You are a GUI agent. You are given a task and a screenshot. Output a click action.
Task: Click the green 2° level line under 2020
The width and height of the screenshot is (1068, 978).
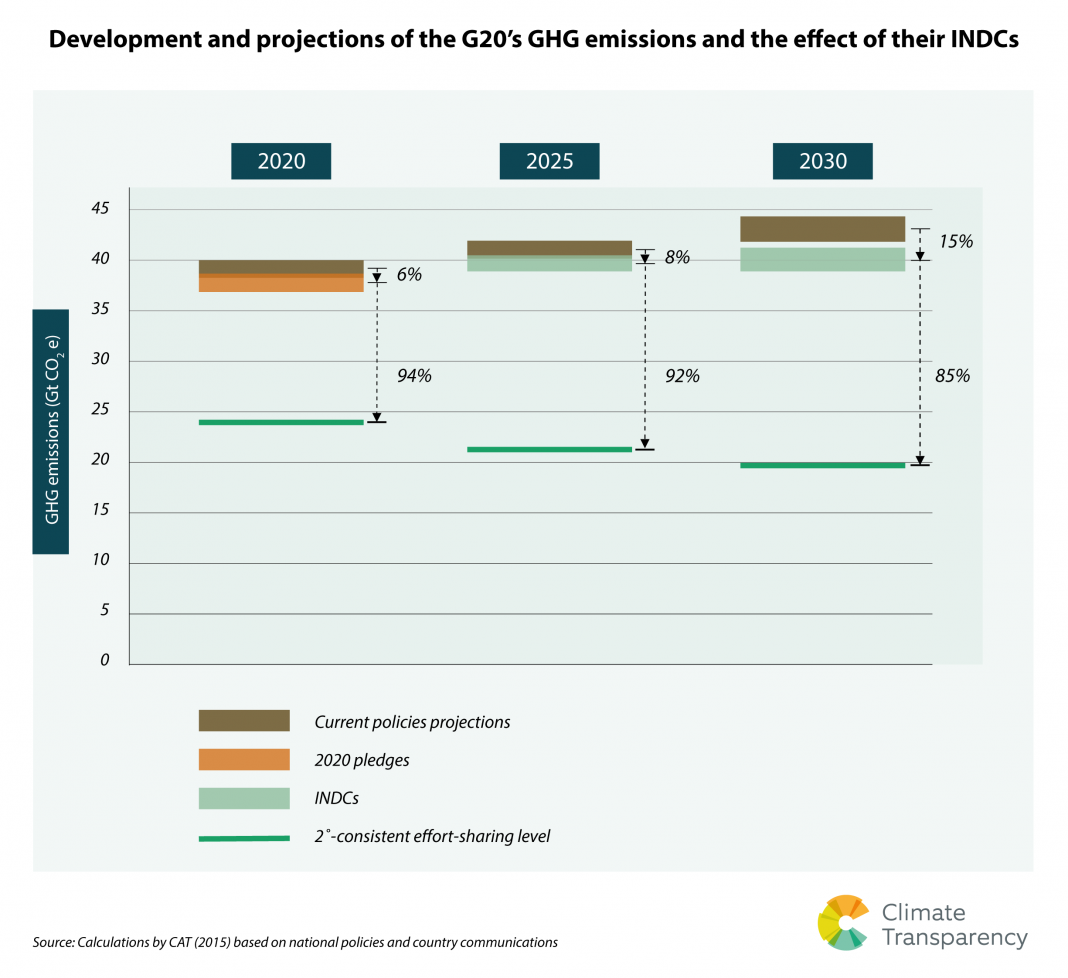281,422
